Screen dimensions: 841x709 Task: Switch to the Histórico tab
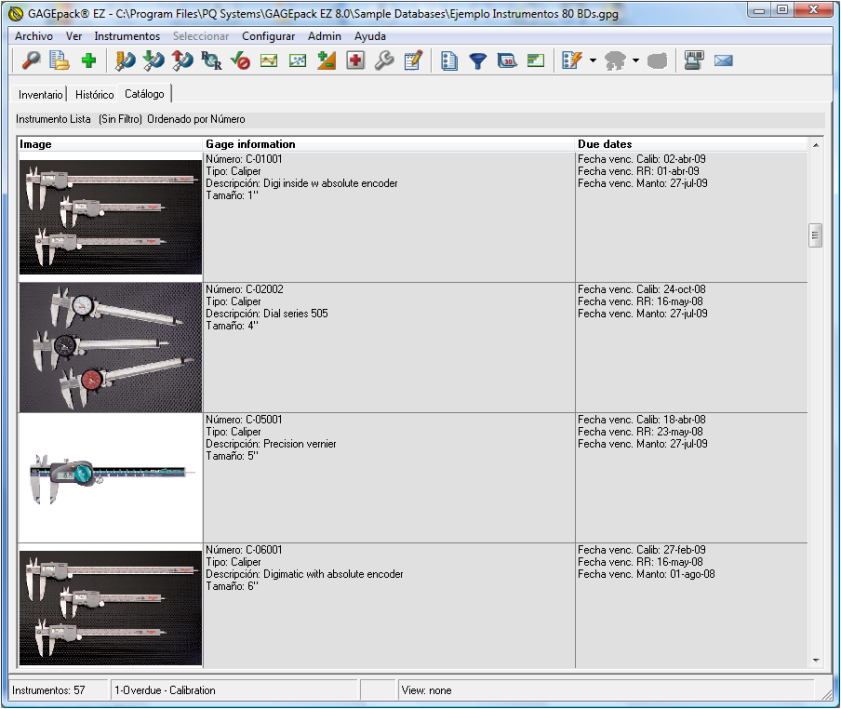pos(94,94)
